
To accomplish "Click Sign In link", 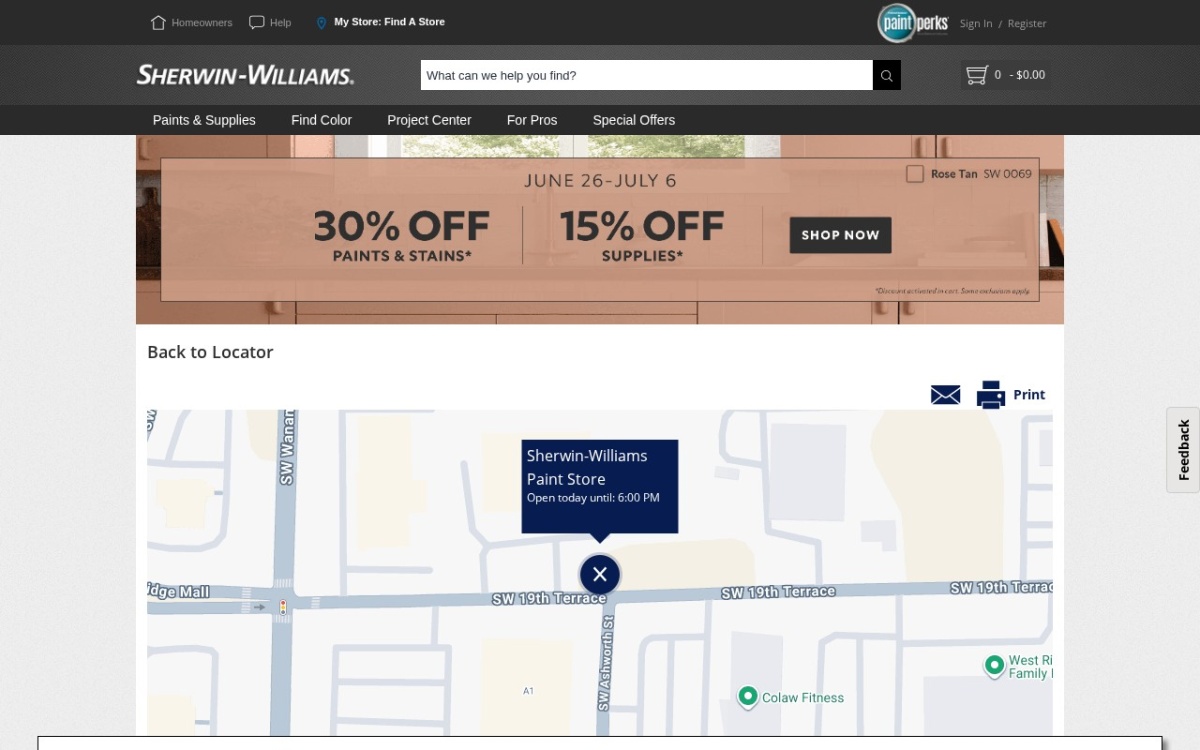I will click(x=976, y=24).
